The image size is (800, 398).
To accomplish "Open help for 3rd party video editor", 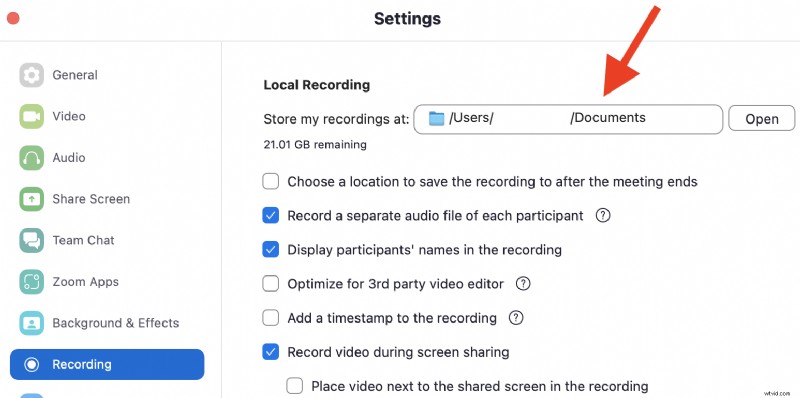I will point(523,283).
